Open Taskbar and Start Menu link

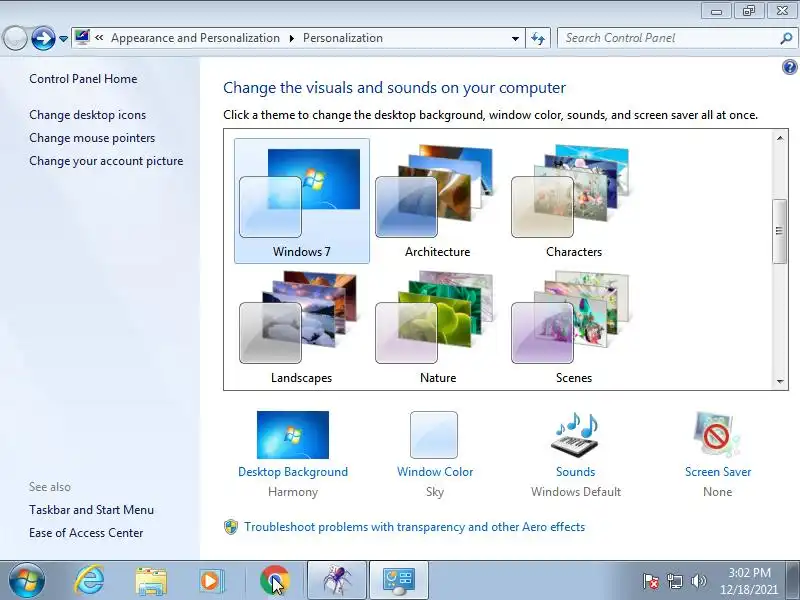click(x=91, y=510)
